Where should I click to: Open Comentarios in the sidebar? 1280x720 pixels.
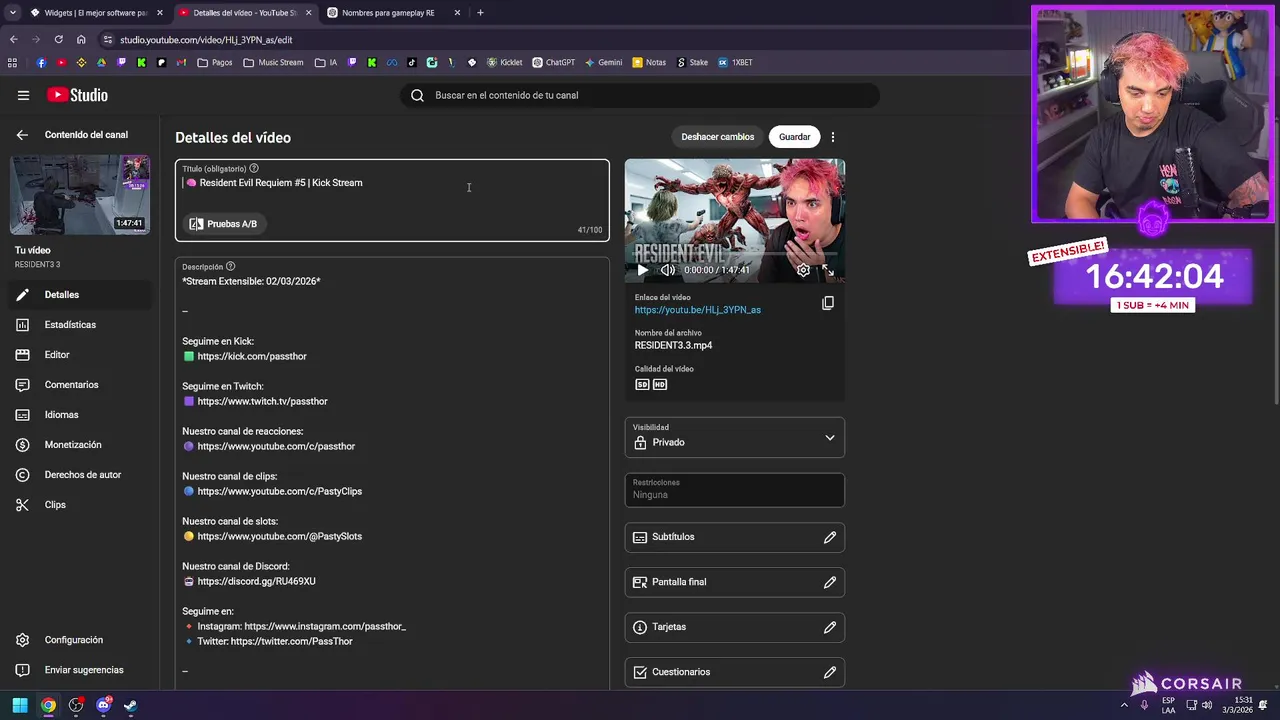[x=80, y=385]
